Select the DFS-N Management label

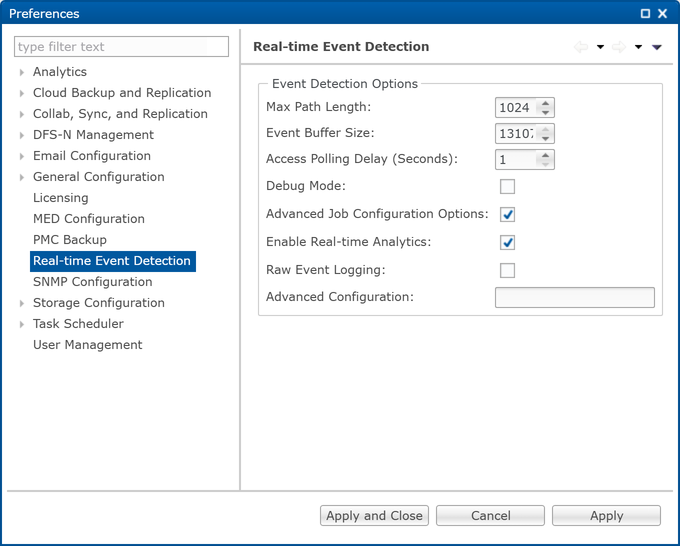[x=93, y=135]
